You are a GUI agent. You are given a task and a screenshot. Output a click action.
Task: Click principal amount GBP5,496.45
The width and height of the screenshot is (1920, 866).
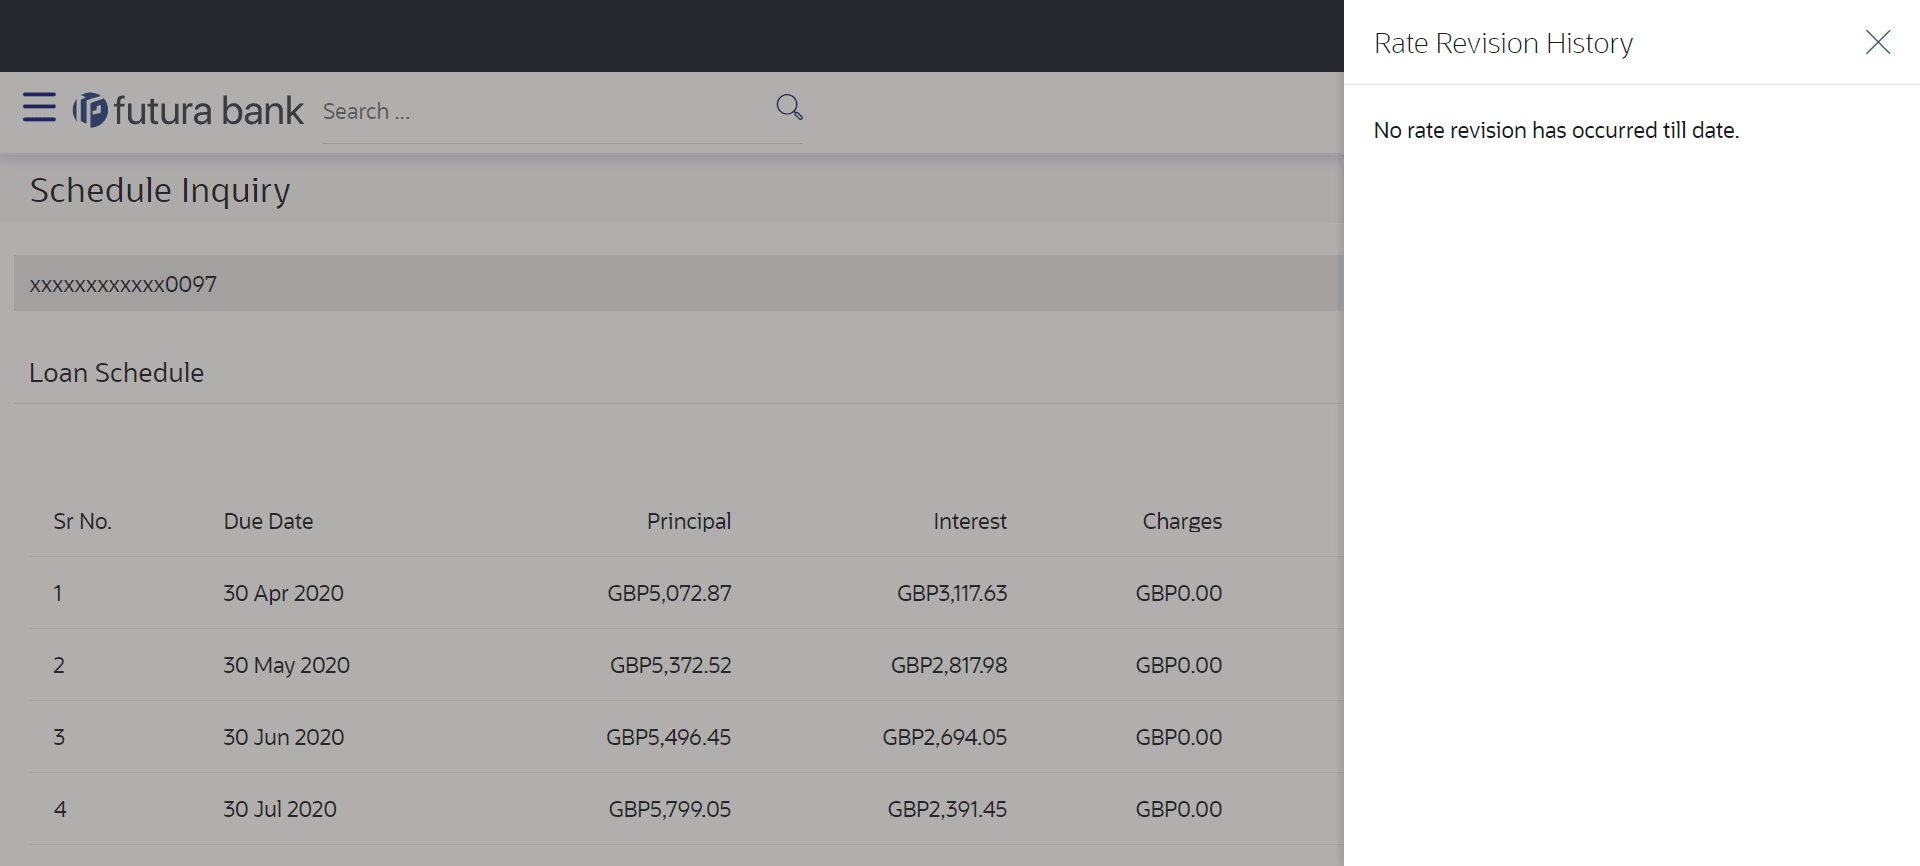[x=668, y=737]
